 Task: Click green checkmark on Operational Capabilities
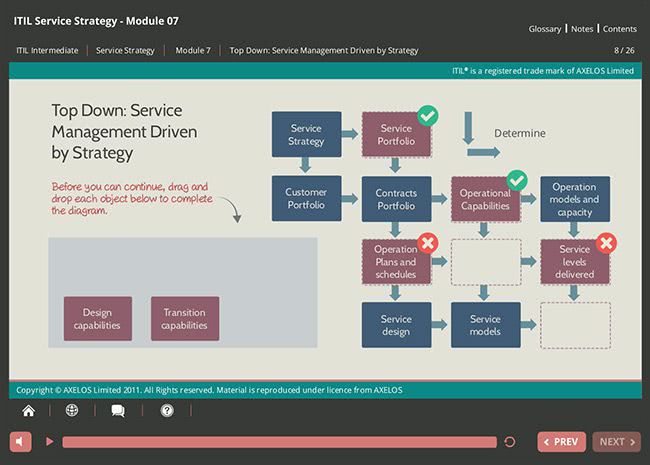click(x=517, y=180)
